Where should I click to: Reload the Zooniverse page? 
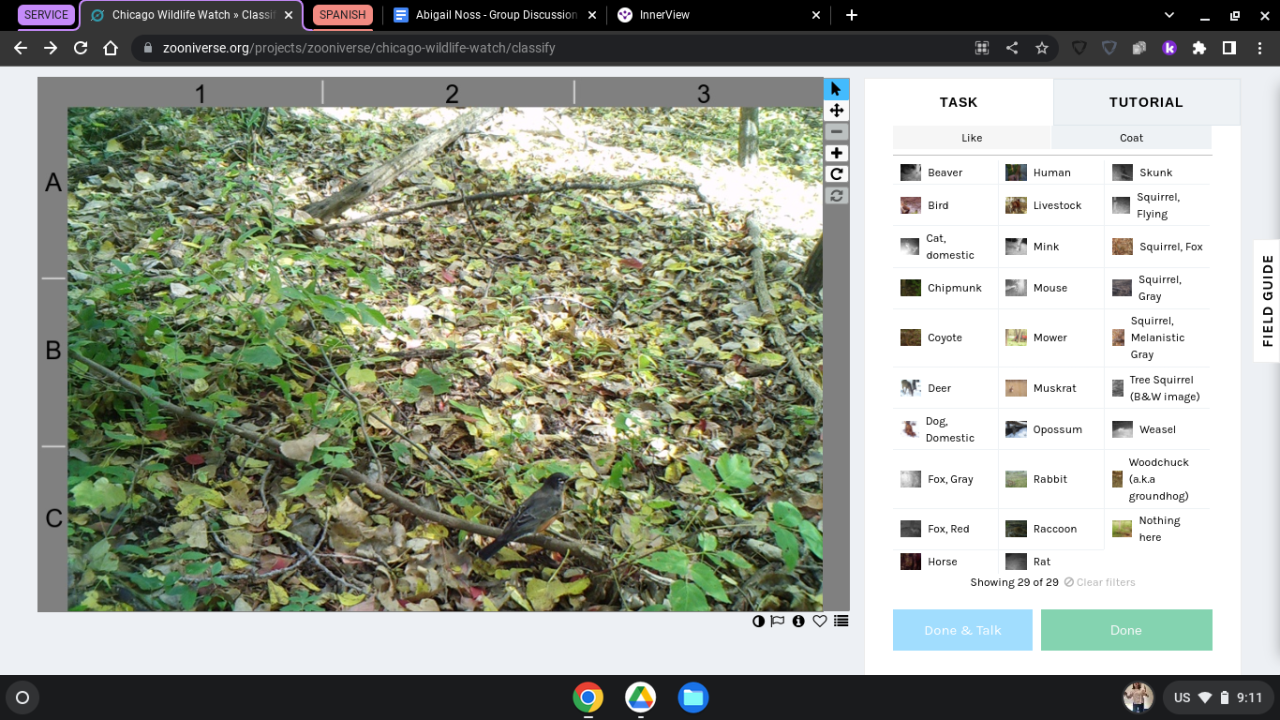pyautogui.click(x=81, y=48)
